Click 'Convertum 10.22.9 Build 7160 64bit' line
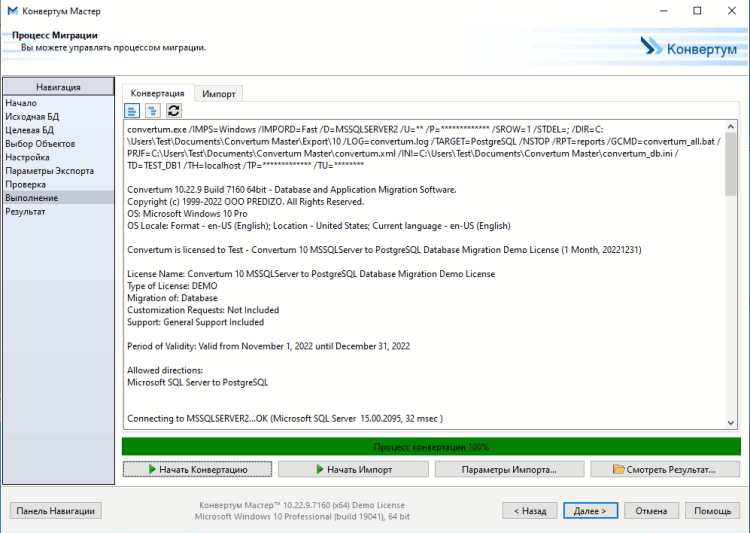 292,189
